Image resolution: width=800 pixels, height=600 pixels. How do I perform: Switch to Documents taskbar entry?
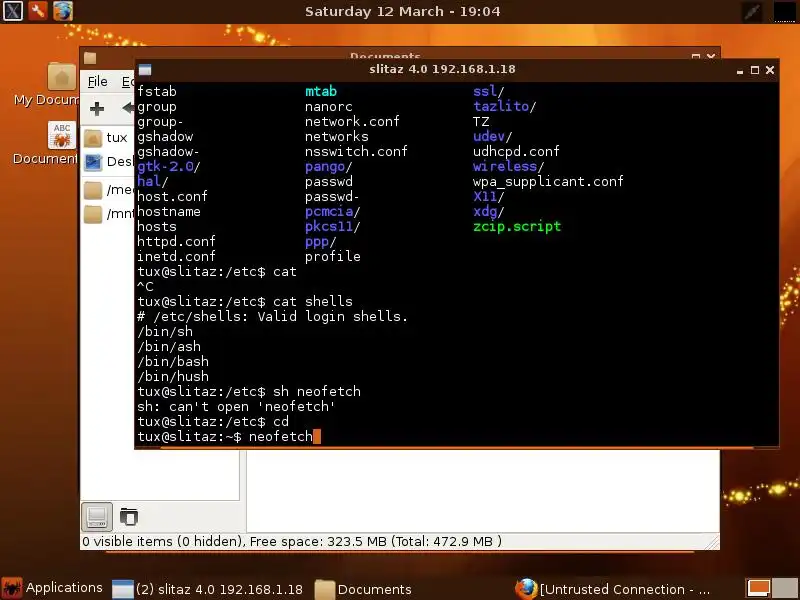coord(363,589)
